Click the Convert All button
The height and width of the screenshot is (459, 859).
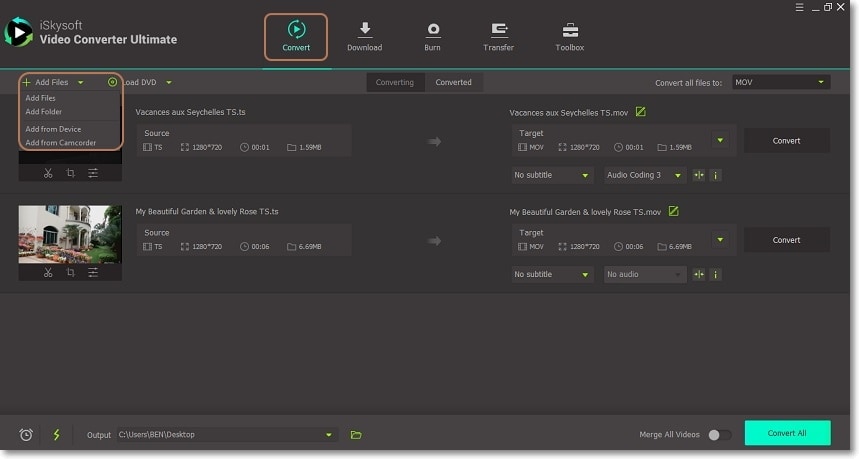tap(787, 433)
